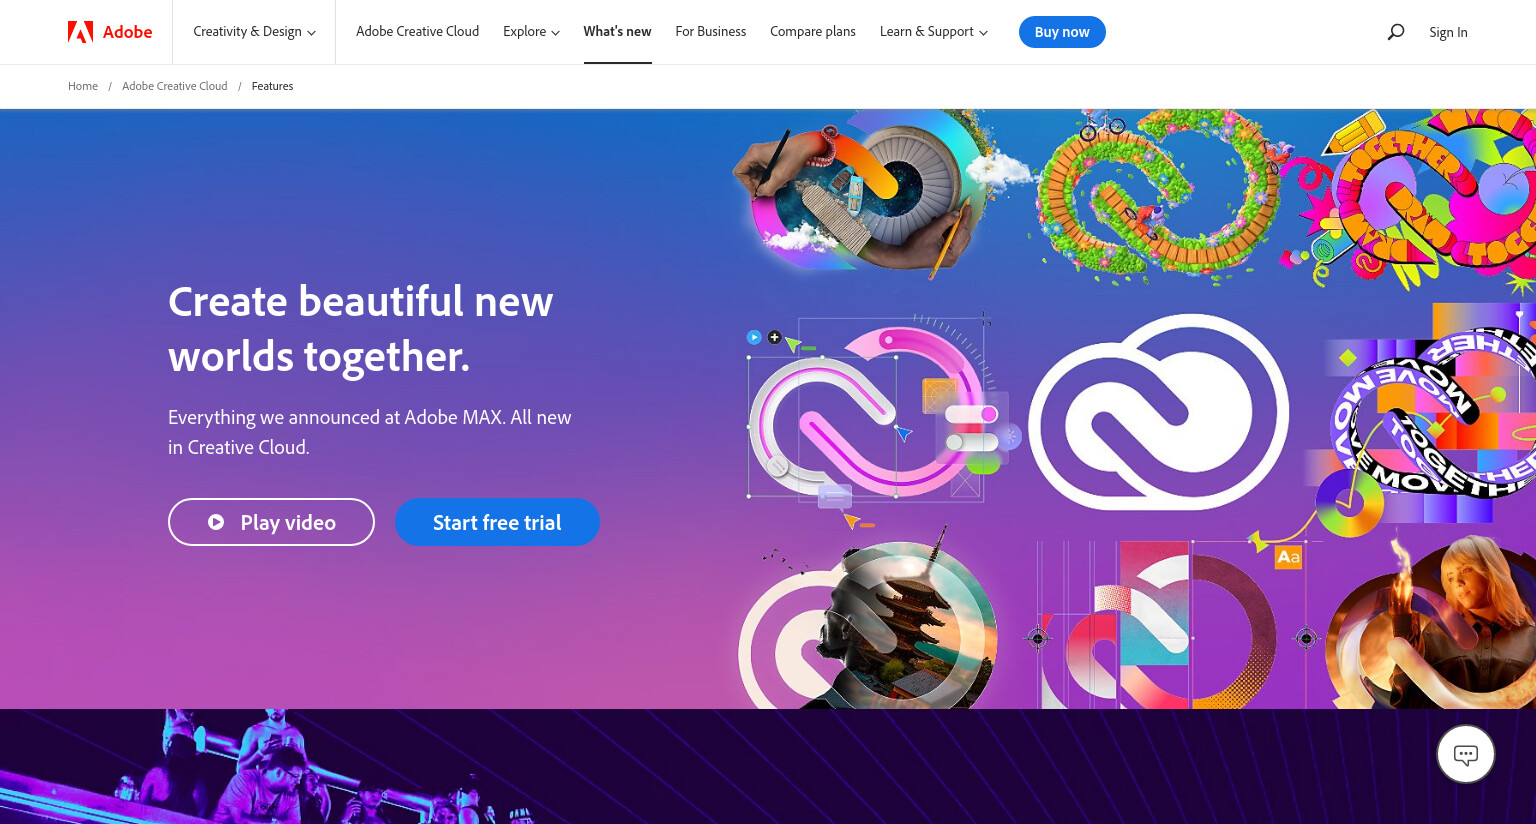1536x824 pixels.
Task: Click the large white Creative Cloud logo
Action: (1158, 412)
